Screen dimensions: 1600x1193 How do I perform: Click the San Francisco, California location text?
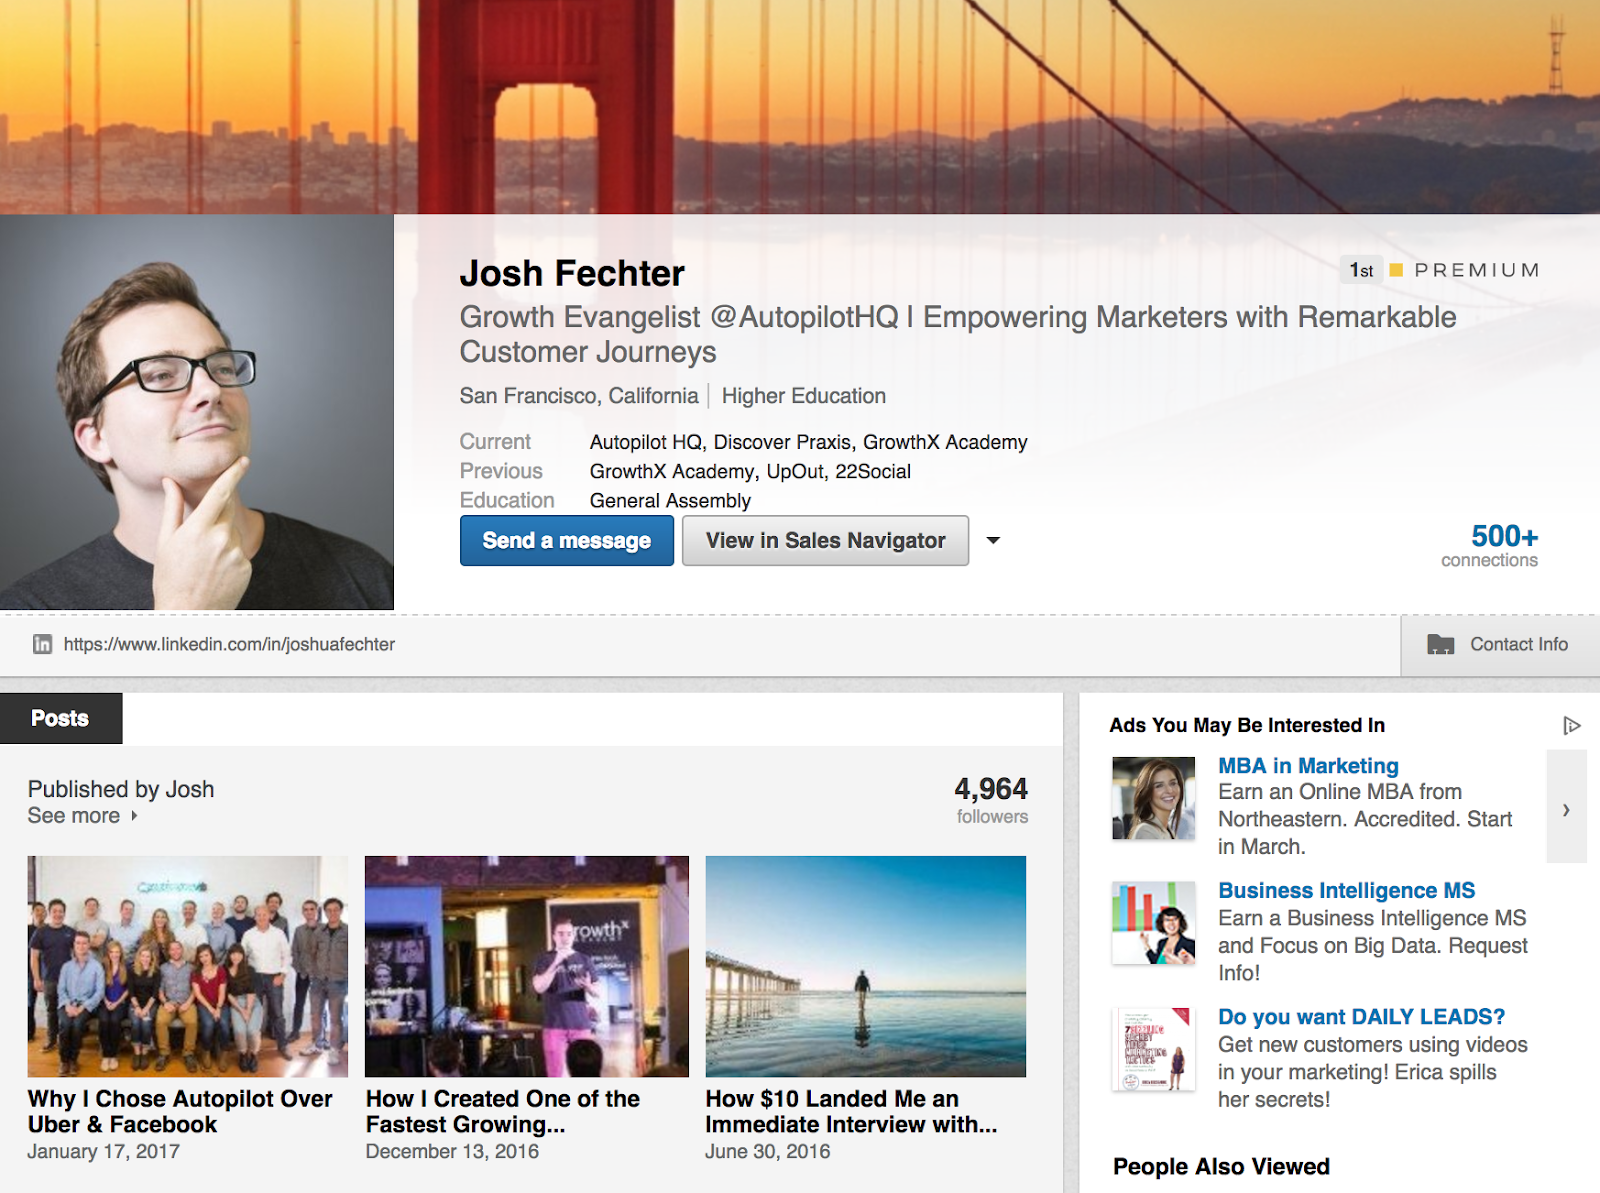pos(579,396)
